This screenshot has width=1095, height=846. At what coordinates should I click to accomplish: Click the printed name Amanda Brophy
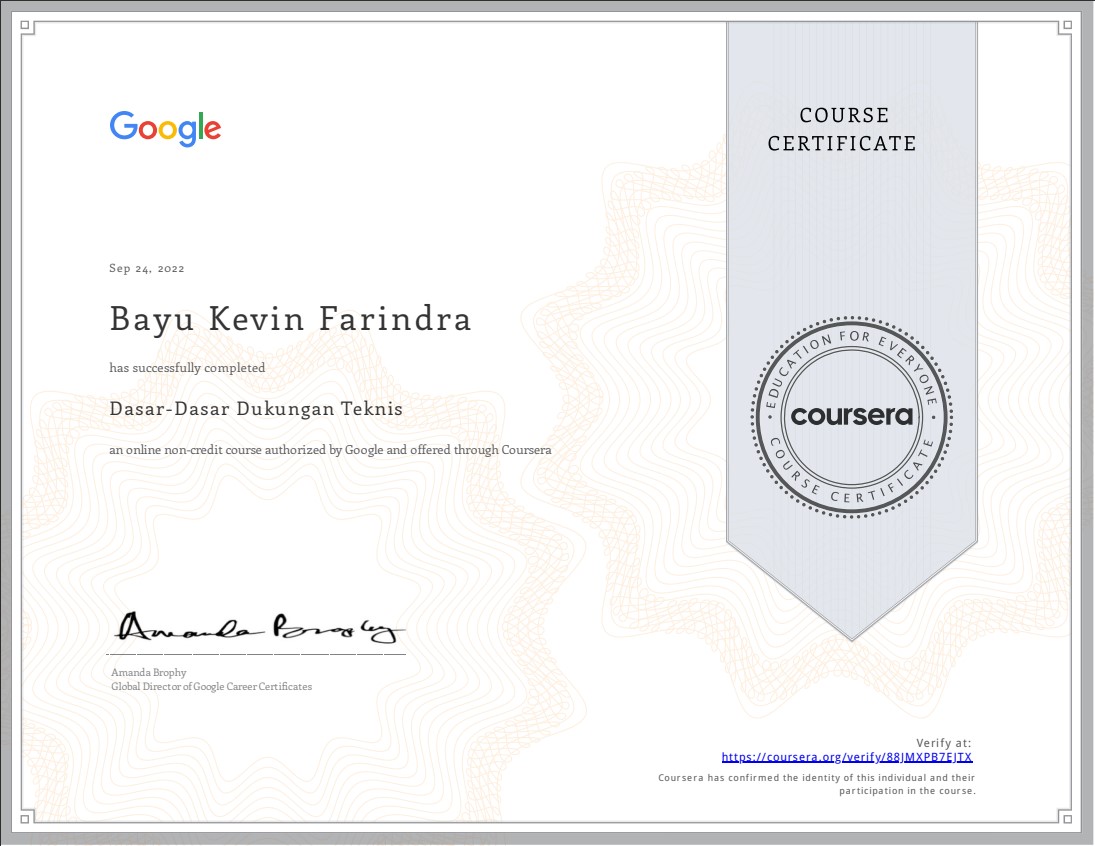point(149,673)
